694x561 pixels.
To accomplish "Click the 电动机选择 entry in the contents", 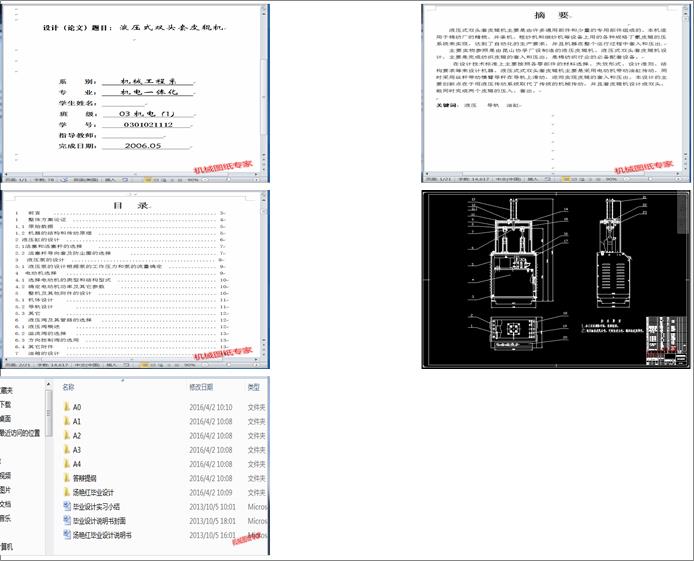I will point(122,273).
